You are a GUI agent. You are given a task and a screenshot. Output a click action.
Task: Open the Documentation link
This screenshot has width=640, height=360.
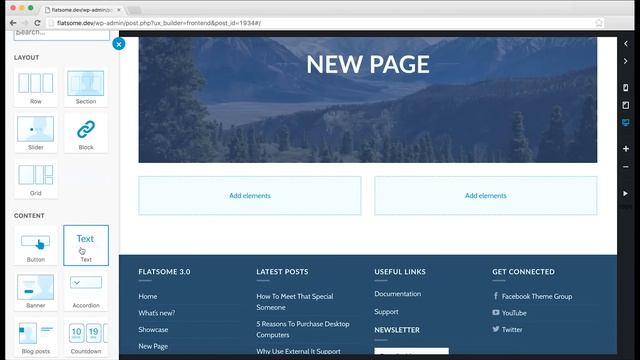tap(398, 294)
